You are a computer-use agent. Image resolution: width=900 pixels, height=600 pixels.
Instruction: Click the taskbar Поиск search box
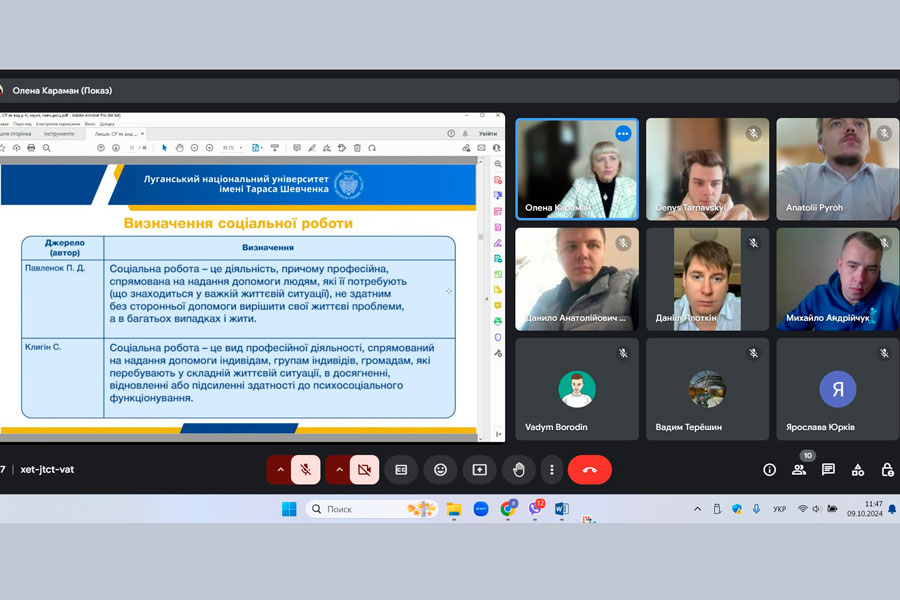[372, 509]
